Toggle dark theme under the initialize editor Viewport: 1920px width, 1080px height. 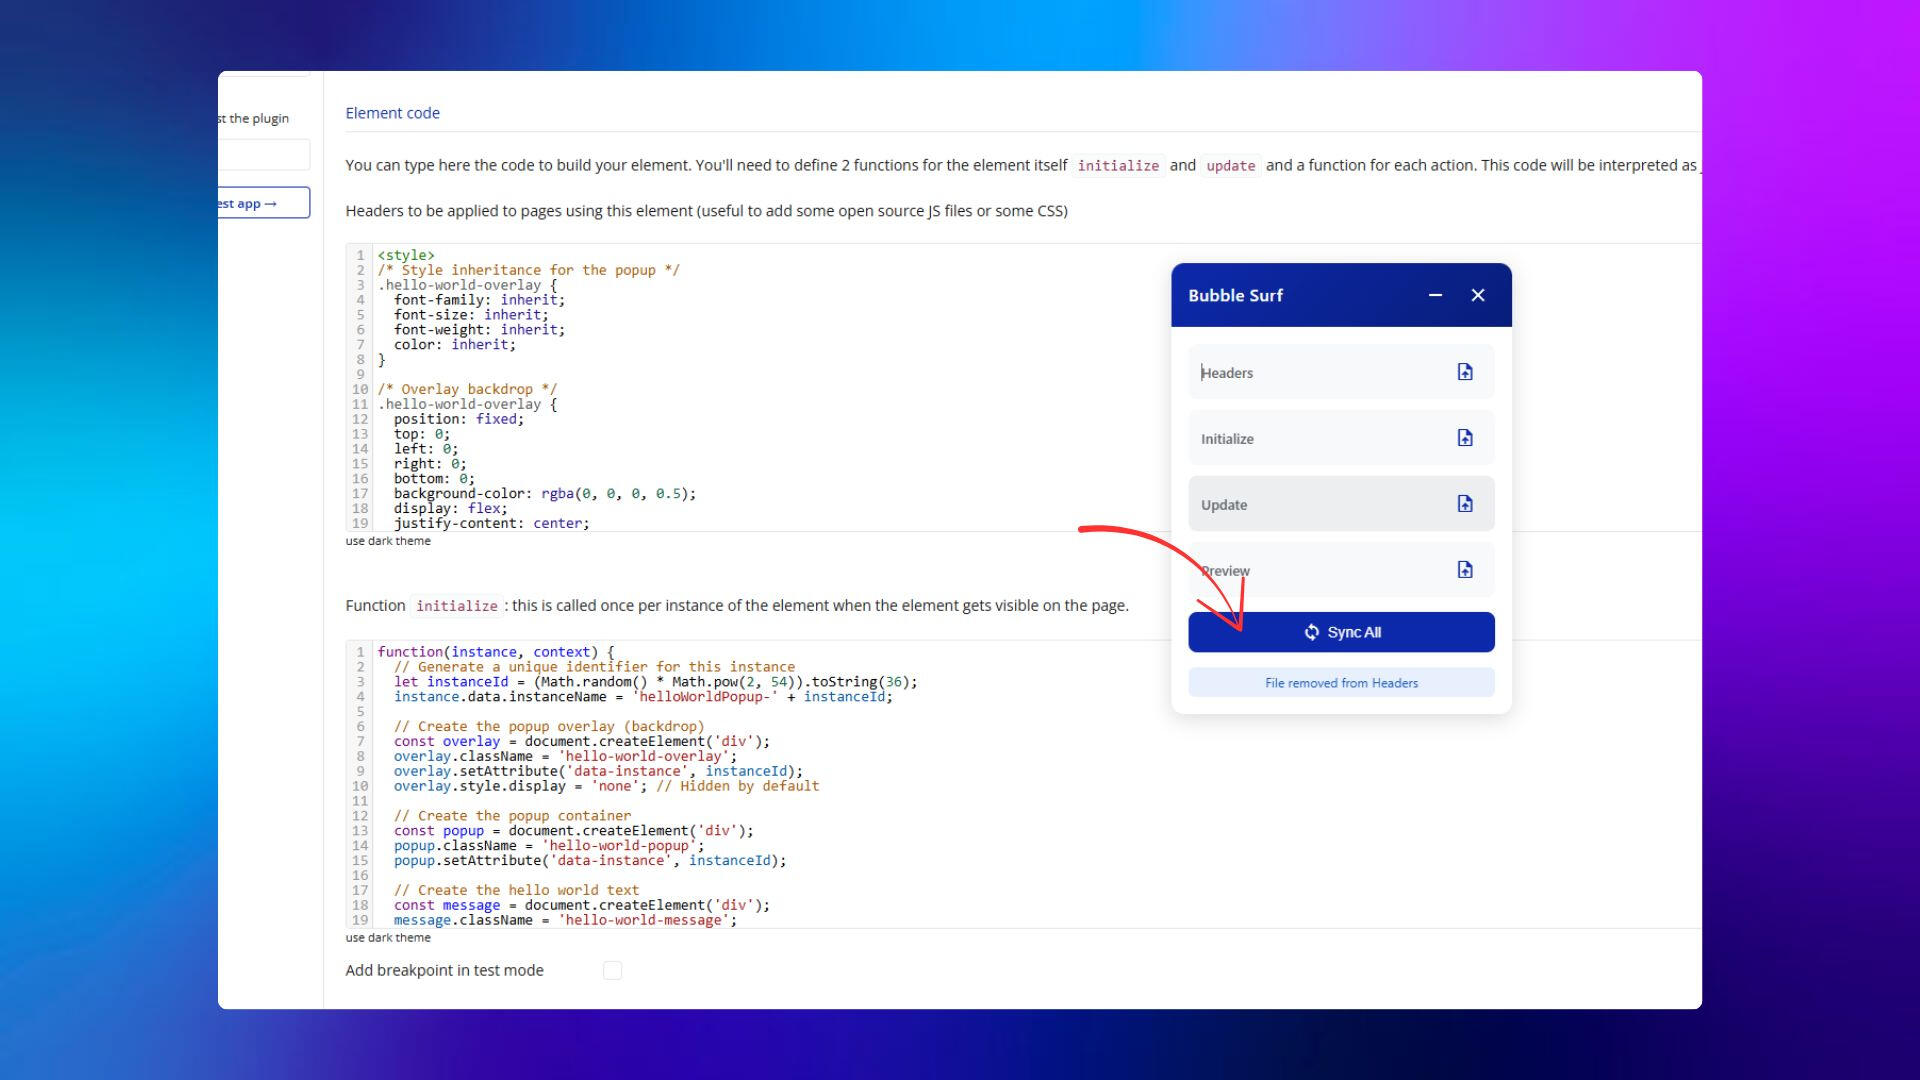click(388, 938)
